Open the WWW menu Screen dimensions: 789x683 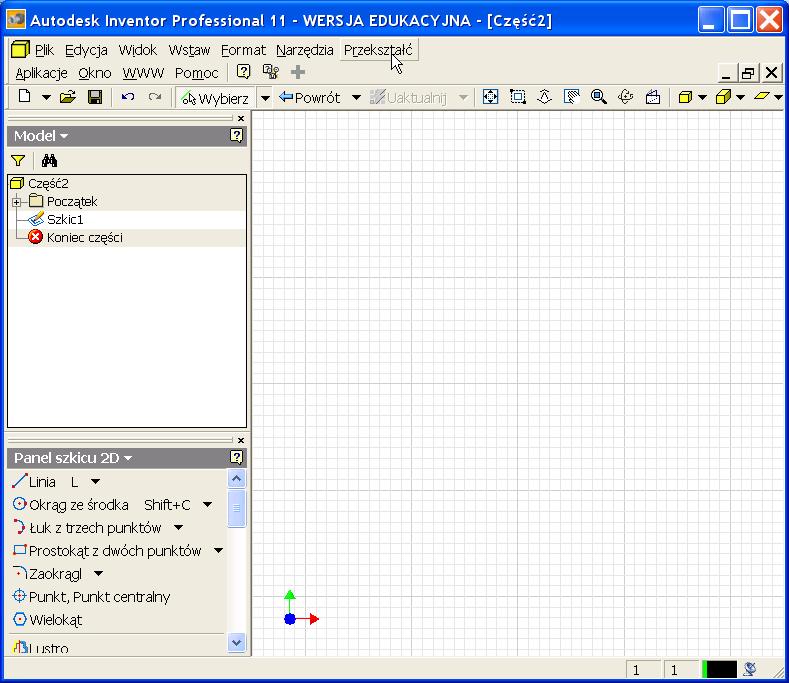click(143, 73)
